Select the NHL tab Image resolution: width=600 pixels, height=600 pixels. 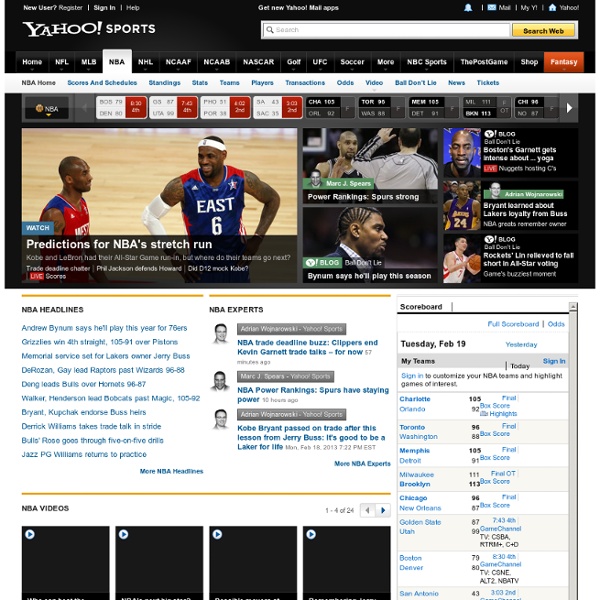[x=146, y=62]
